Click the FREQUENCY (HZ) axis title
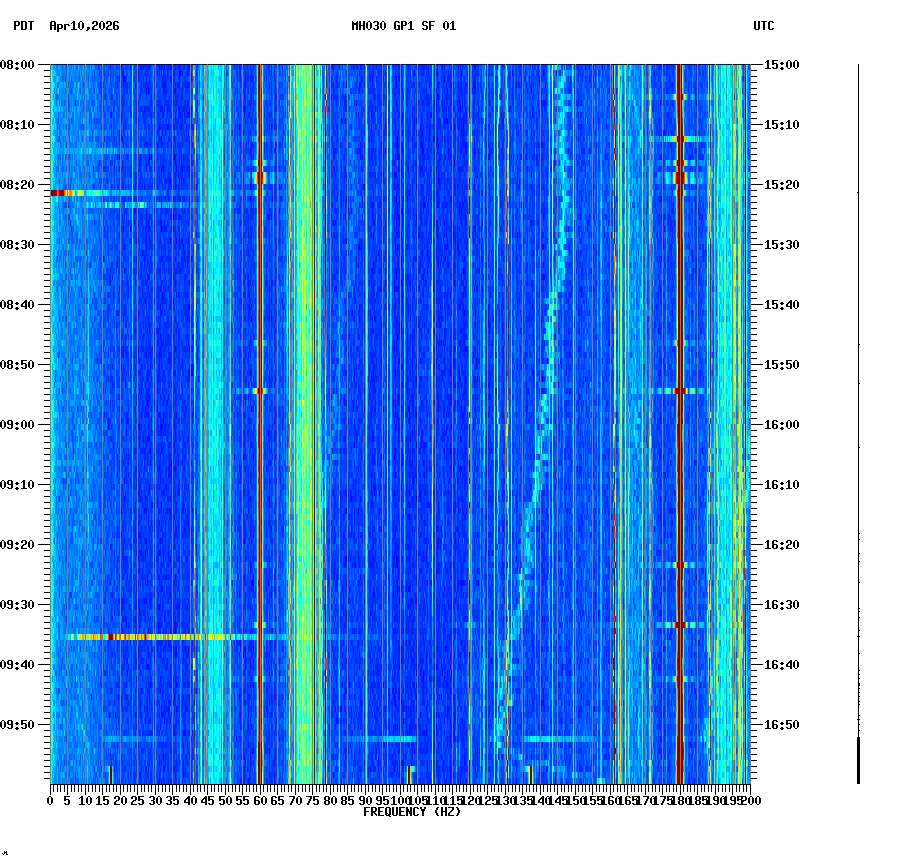This screenshot has height=864, width=902. tap(412, 811)
